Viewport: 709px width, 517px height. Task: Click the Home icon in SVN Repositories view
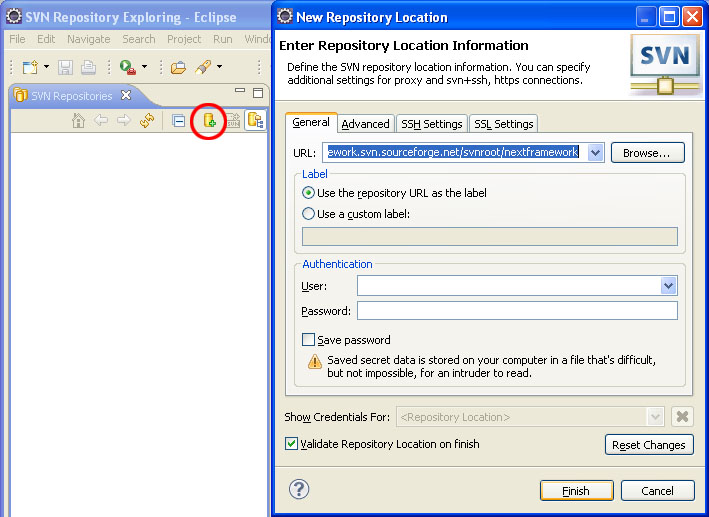point(78,121)
